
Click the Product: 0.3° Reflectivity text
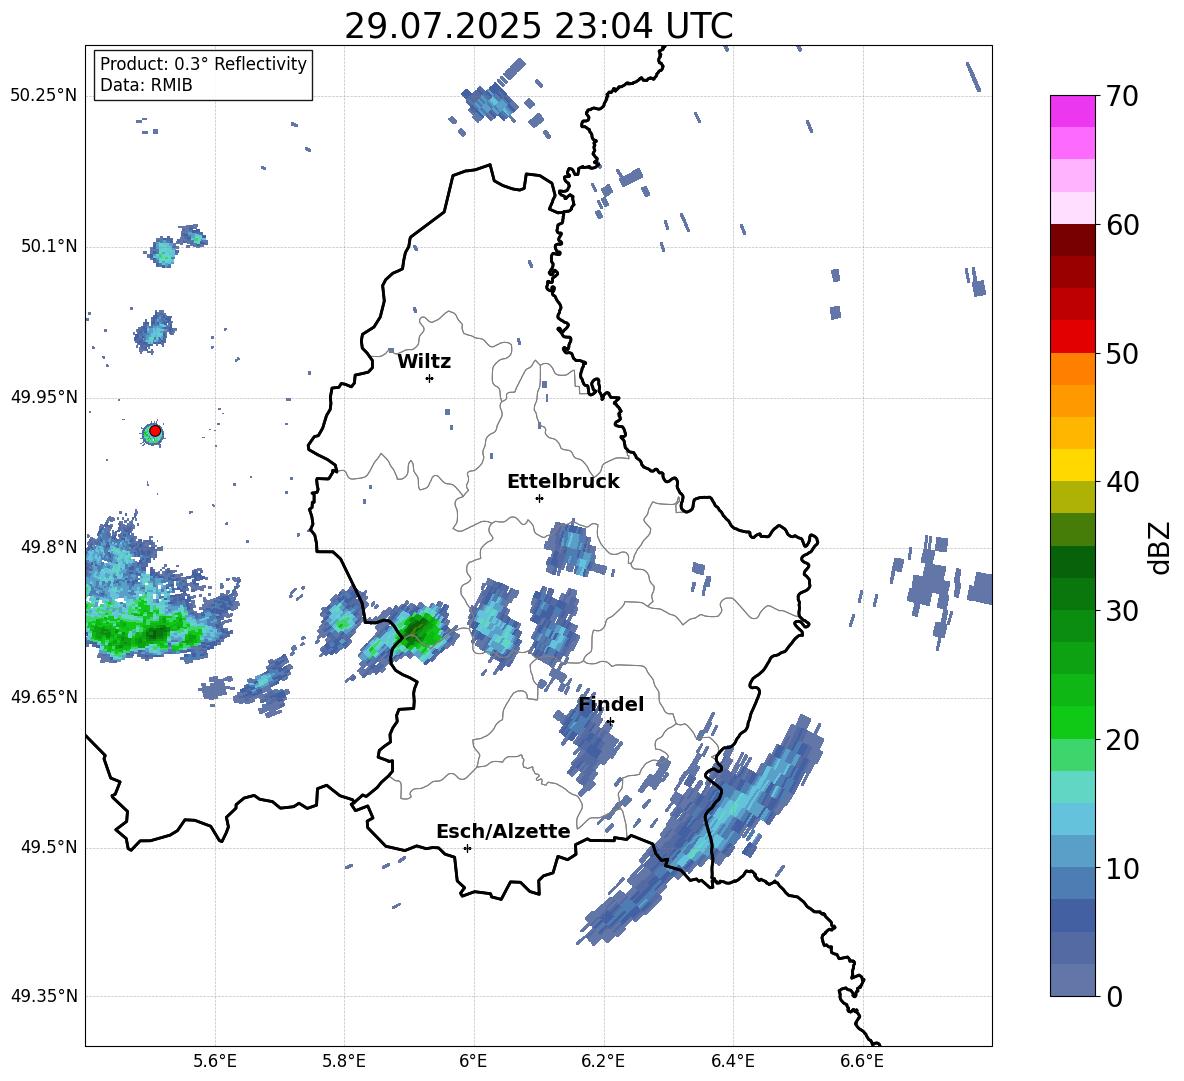point(203,64)
